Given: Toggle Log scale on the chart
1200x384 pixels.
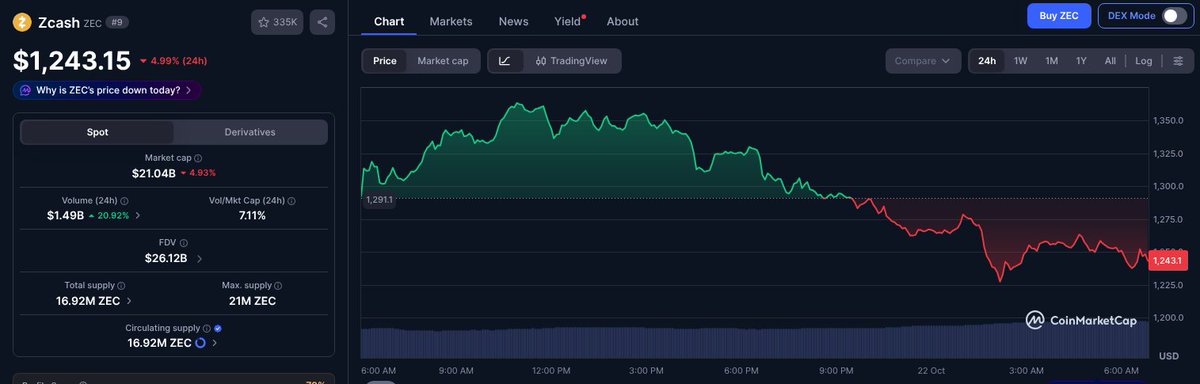Looking at the screenshot, I should 1144,61.
